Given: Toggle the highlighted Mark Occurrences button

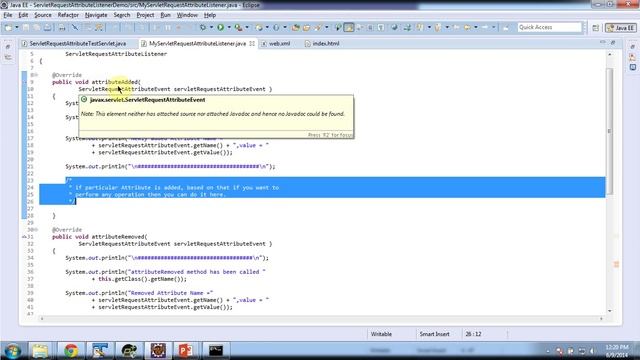Looking at the screenshot, I should (349, 27).
